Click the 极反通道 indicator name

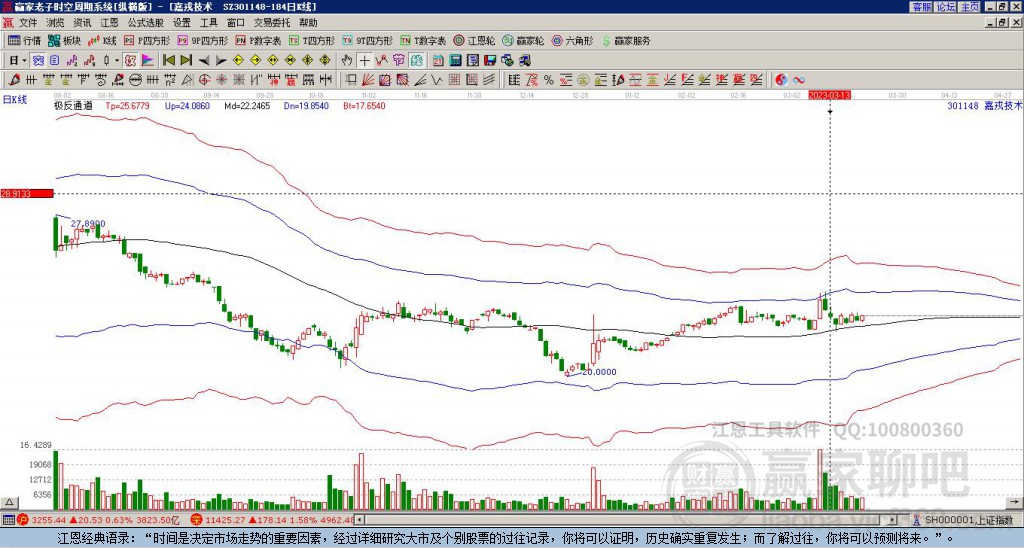[x=74, y=105]
